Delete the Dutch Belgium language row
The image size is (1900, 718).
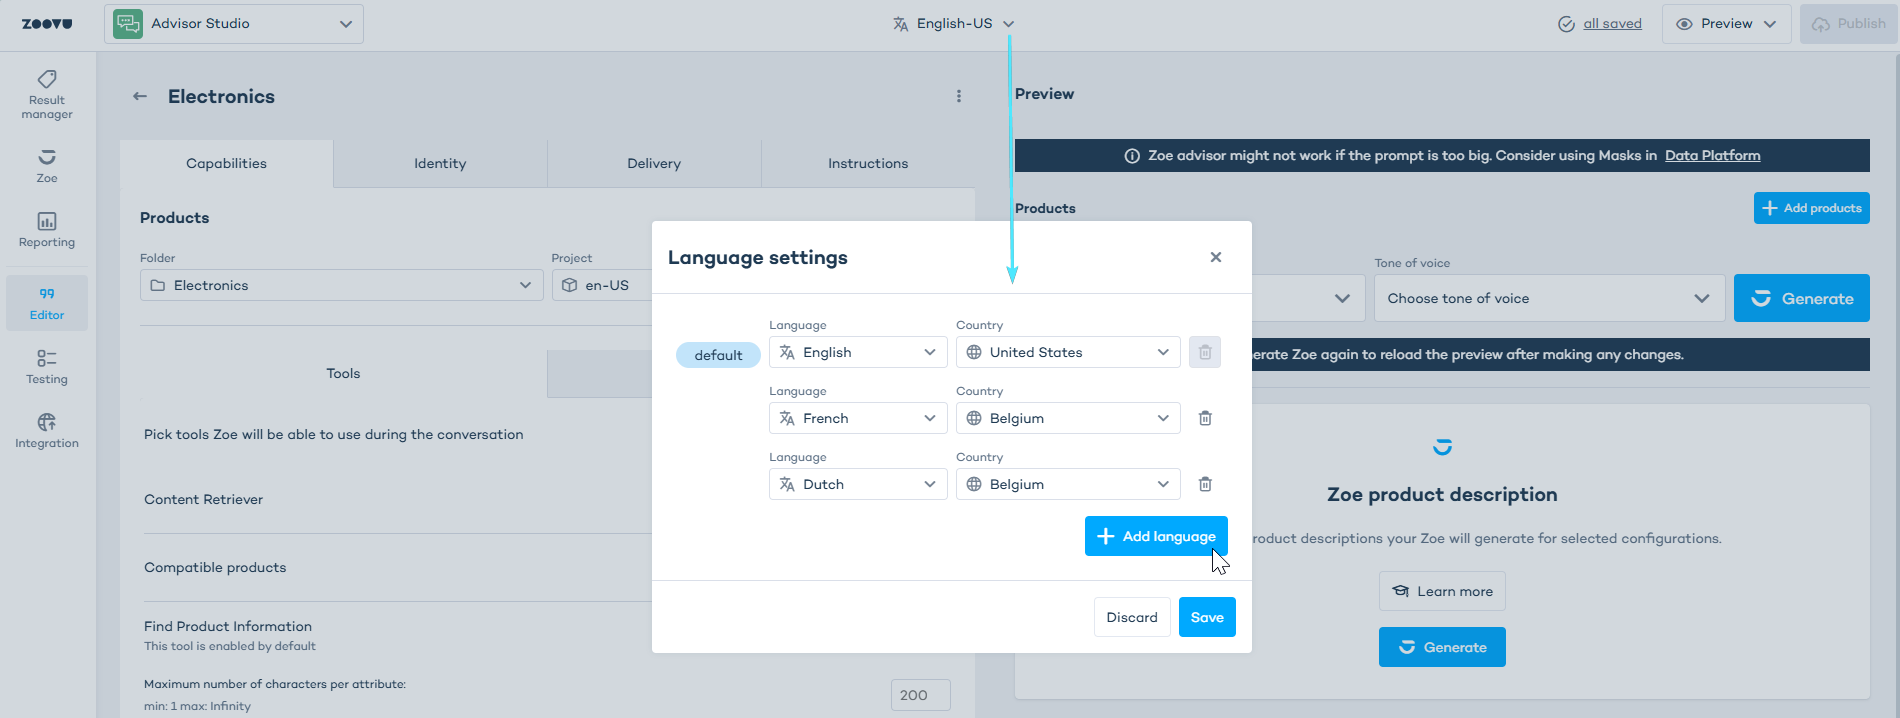pyautogui.click(x=1205, y=484)
